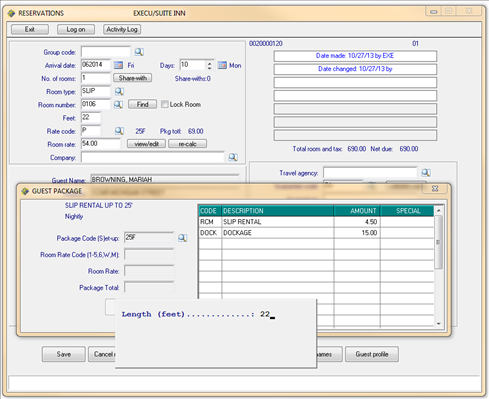Select the Date changed note line
The image size is (489, 399).
[x=355, y=69]
